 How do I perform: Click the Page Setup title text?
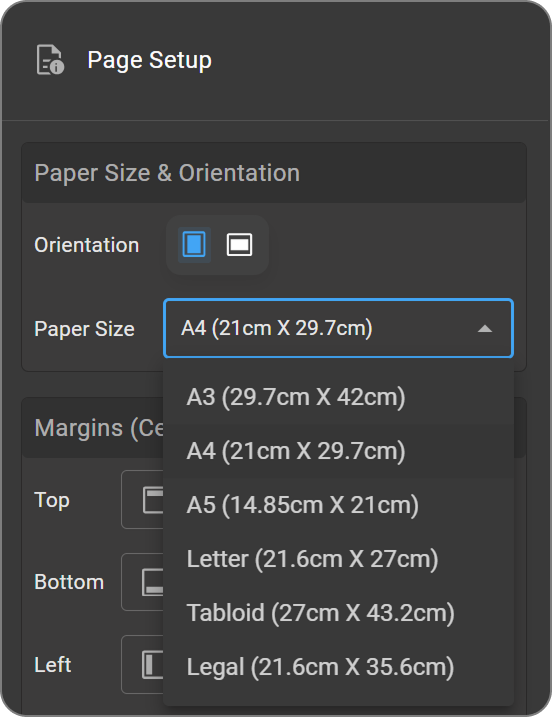tap(150, 60)
